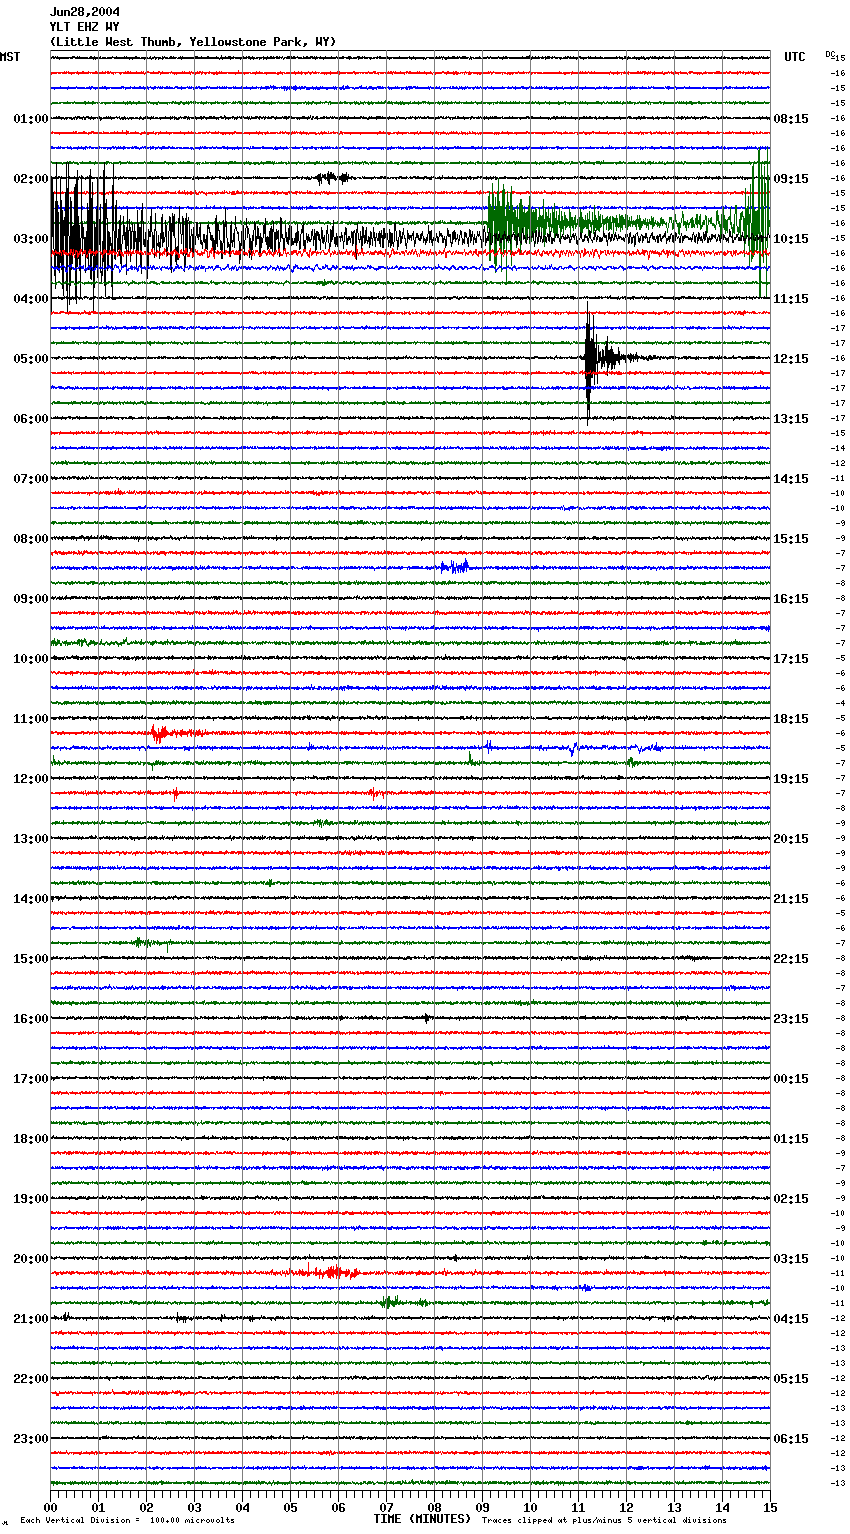Click minute 15 on the time axis
The image size is (850, 1534).
[x=770, y=1507]
